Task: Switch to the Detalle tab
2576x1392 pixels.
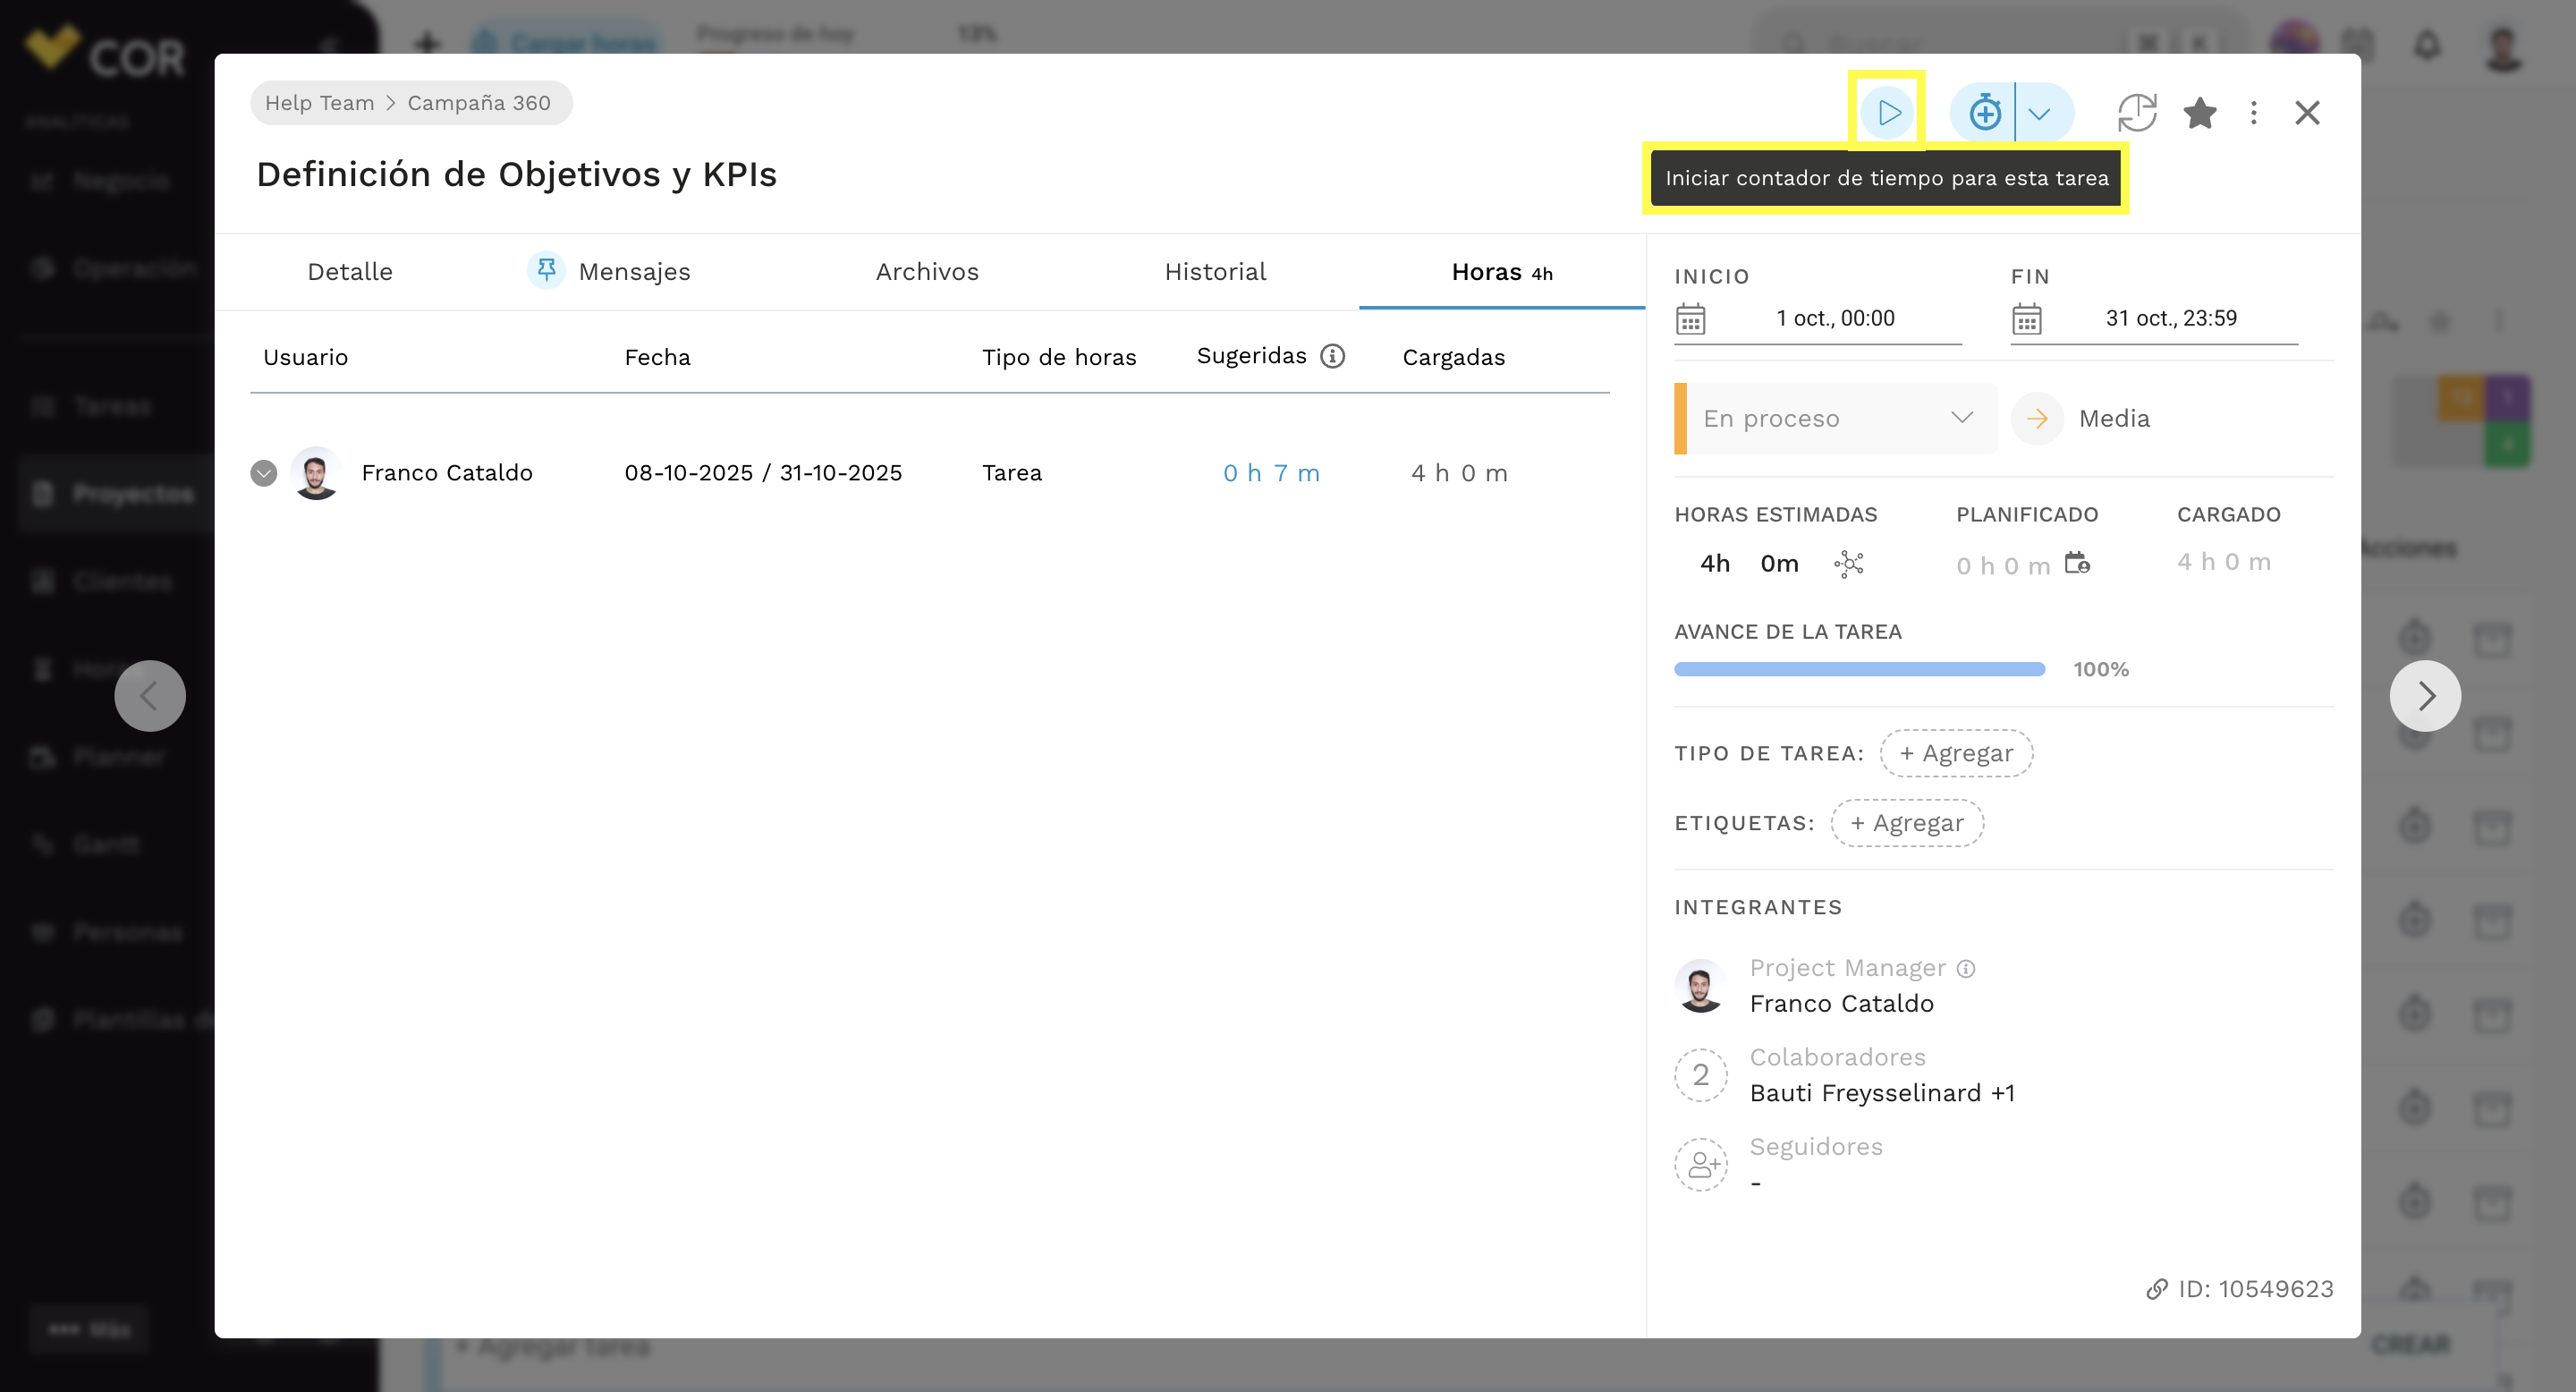Action: [350, 271]
